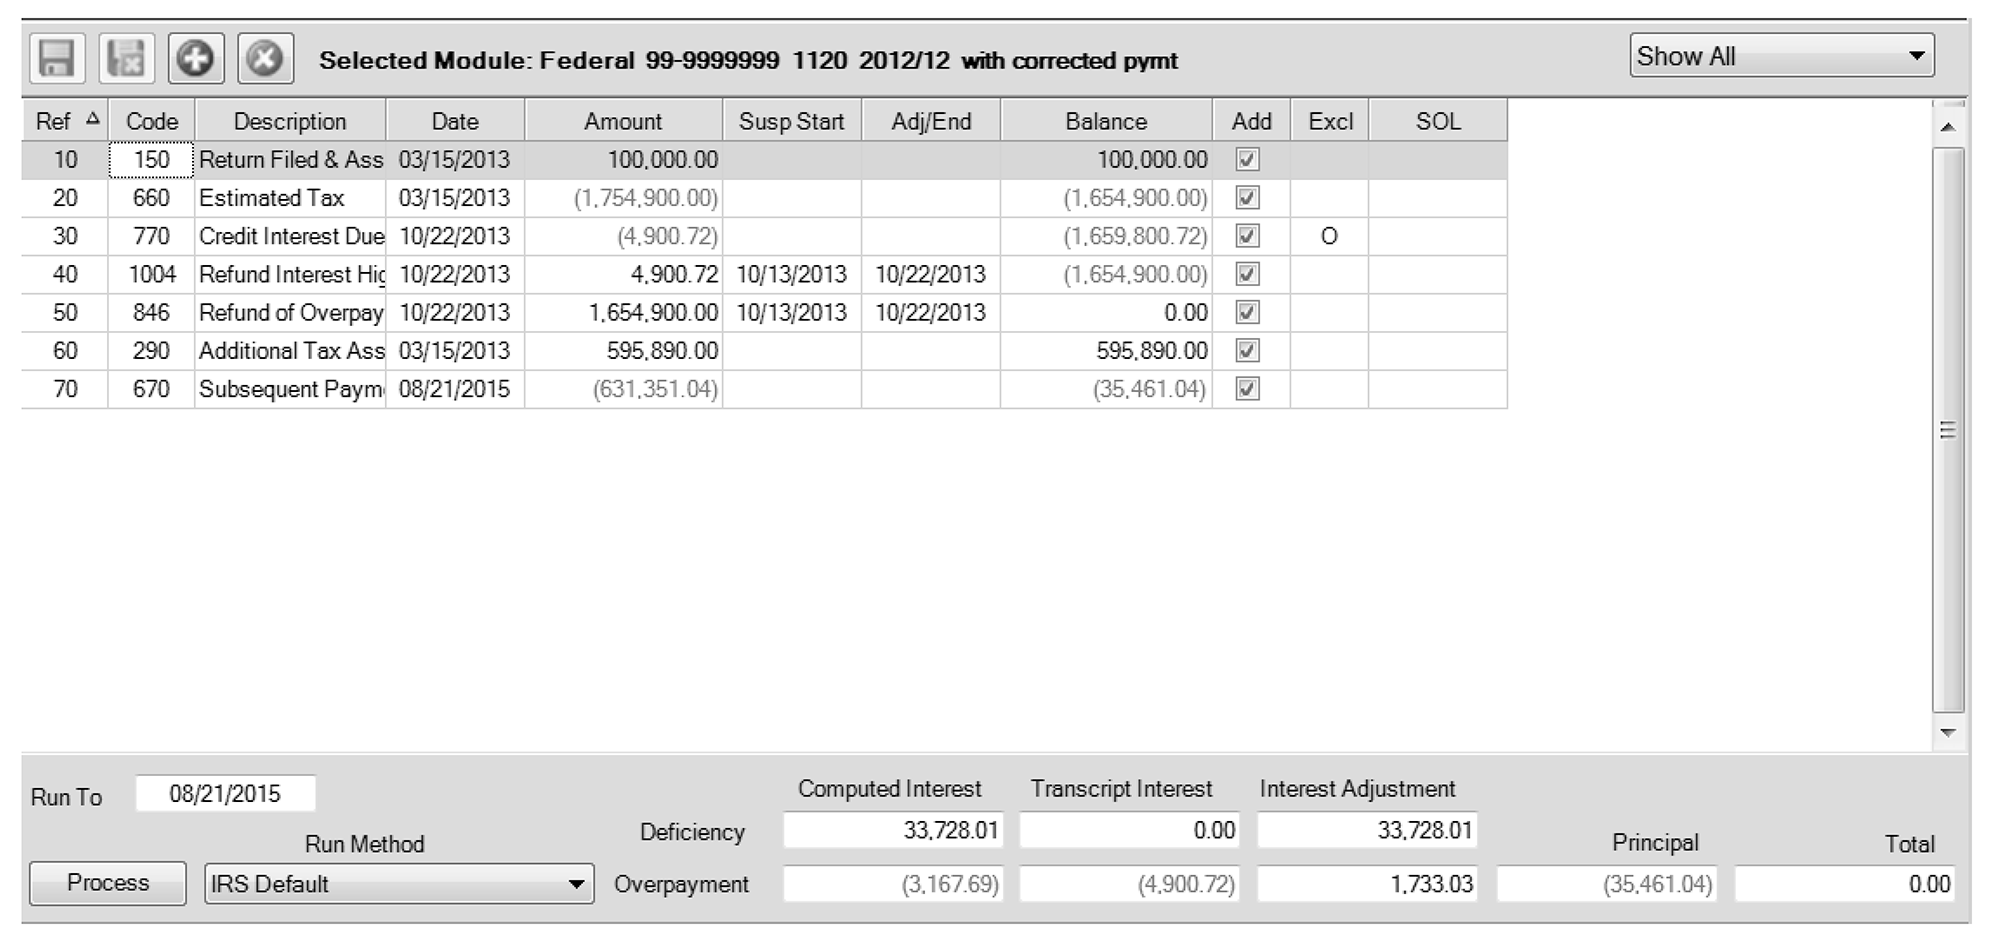
Task: Click the Run To date field
Action: tap(225, 794)
